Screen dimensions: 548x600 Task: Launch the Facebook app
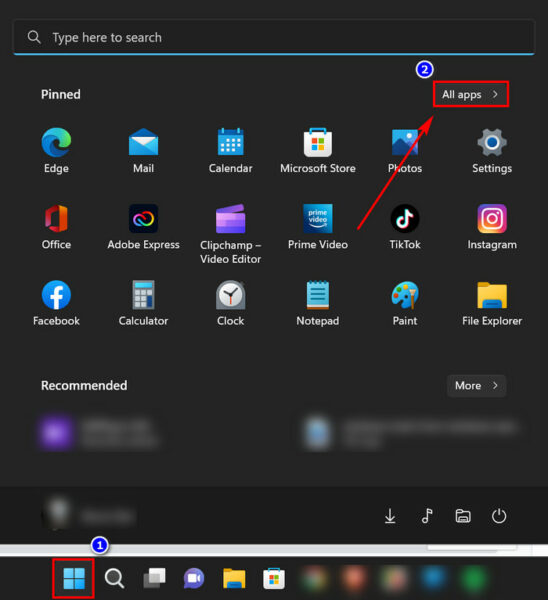pyautogui.click(x=56, y=303)
